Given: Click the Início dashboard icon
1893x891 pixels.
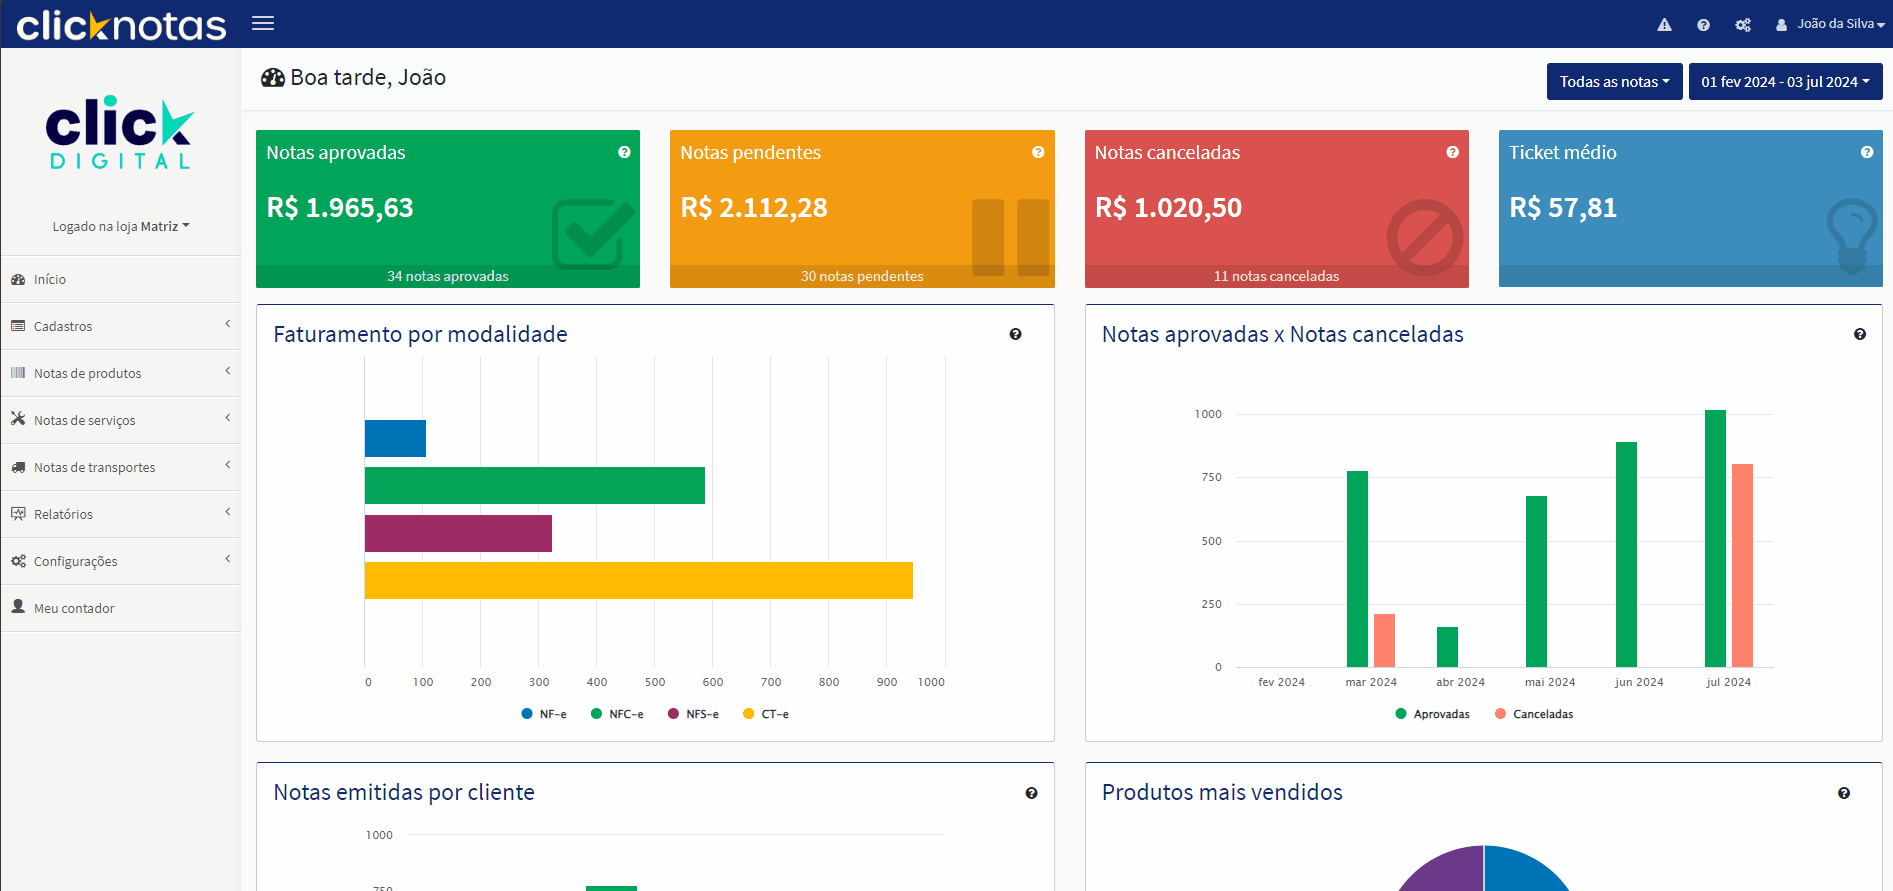Looking at the screenshot, I should [18, 279].
